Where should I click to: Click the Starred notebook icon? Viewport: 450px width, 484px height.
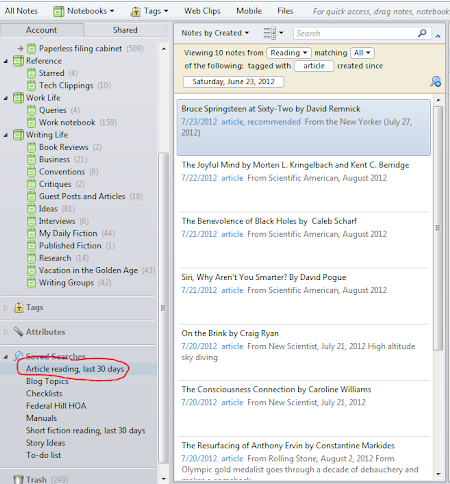[x=31, y=73]
